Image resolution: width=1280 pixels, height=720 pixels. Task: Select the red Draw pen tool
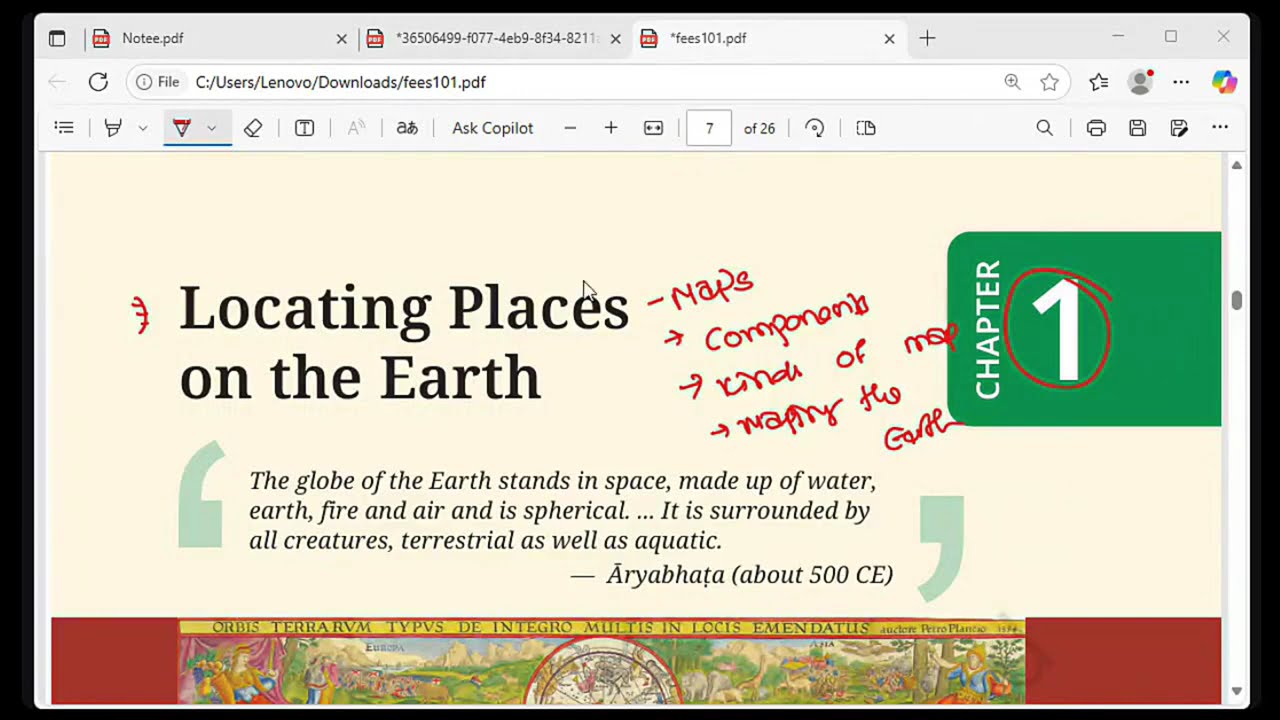click(x=182, y=128)
